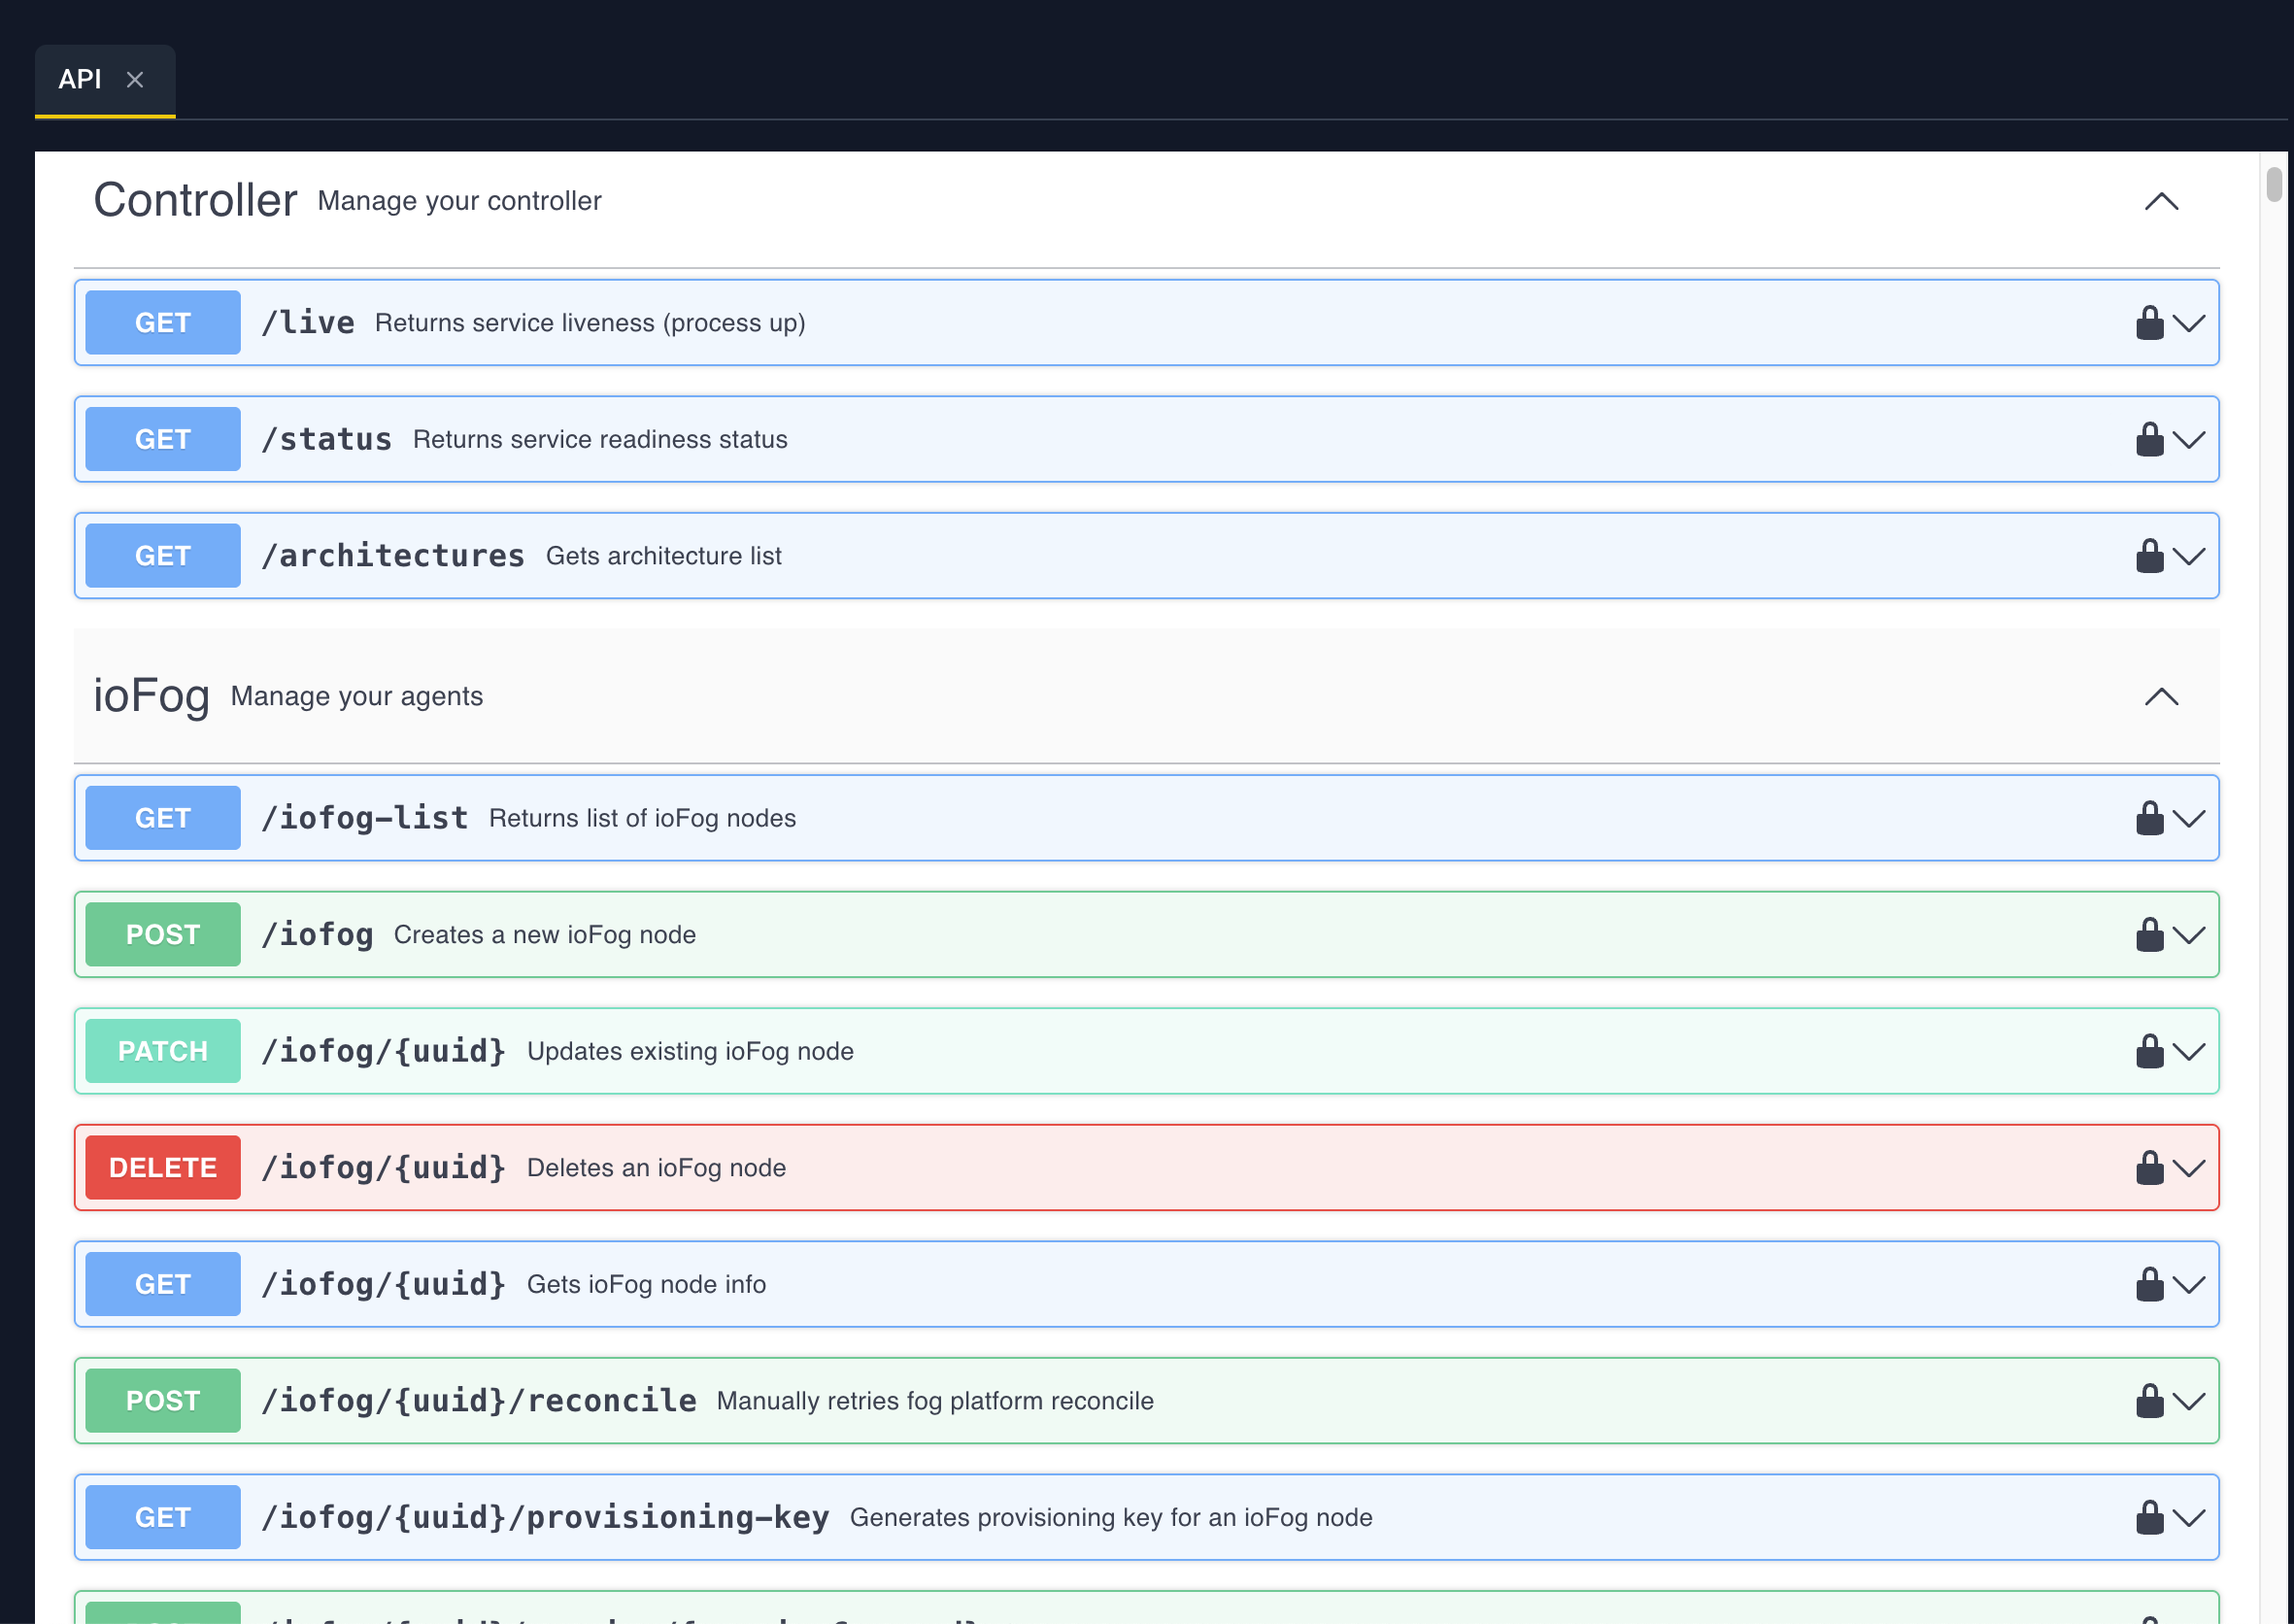Screen dimensions: 2294x1624
Task: Collapse the ioFog section chevron
Action: point(2161,697)
